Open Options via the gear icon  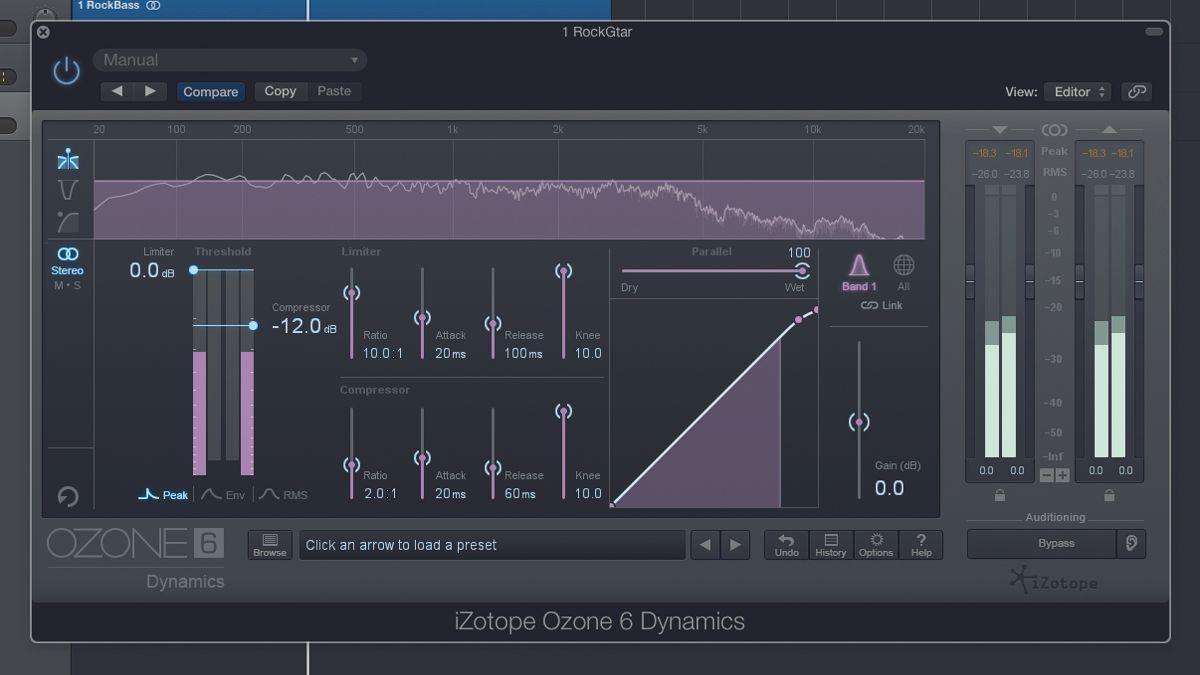[x=876, y=545]
